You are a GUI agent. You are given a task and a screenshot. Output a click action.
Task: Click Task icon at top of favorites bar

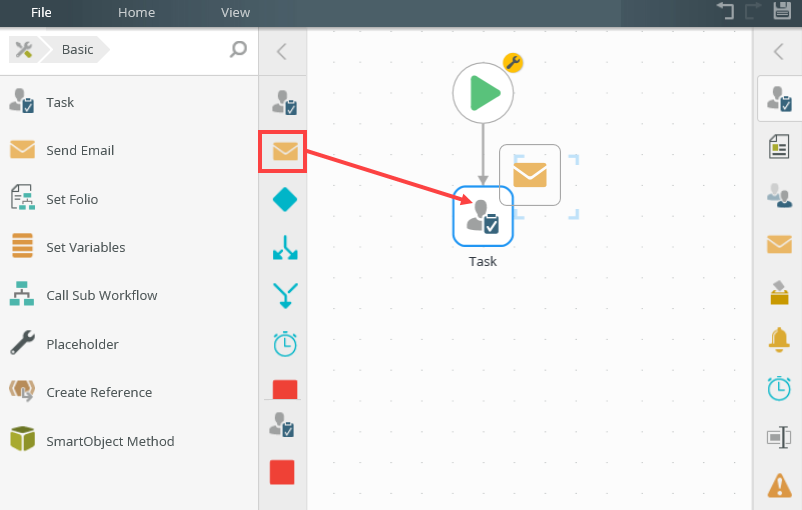tap(284, 102)
